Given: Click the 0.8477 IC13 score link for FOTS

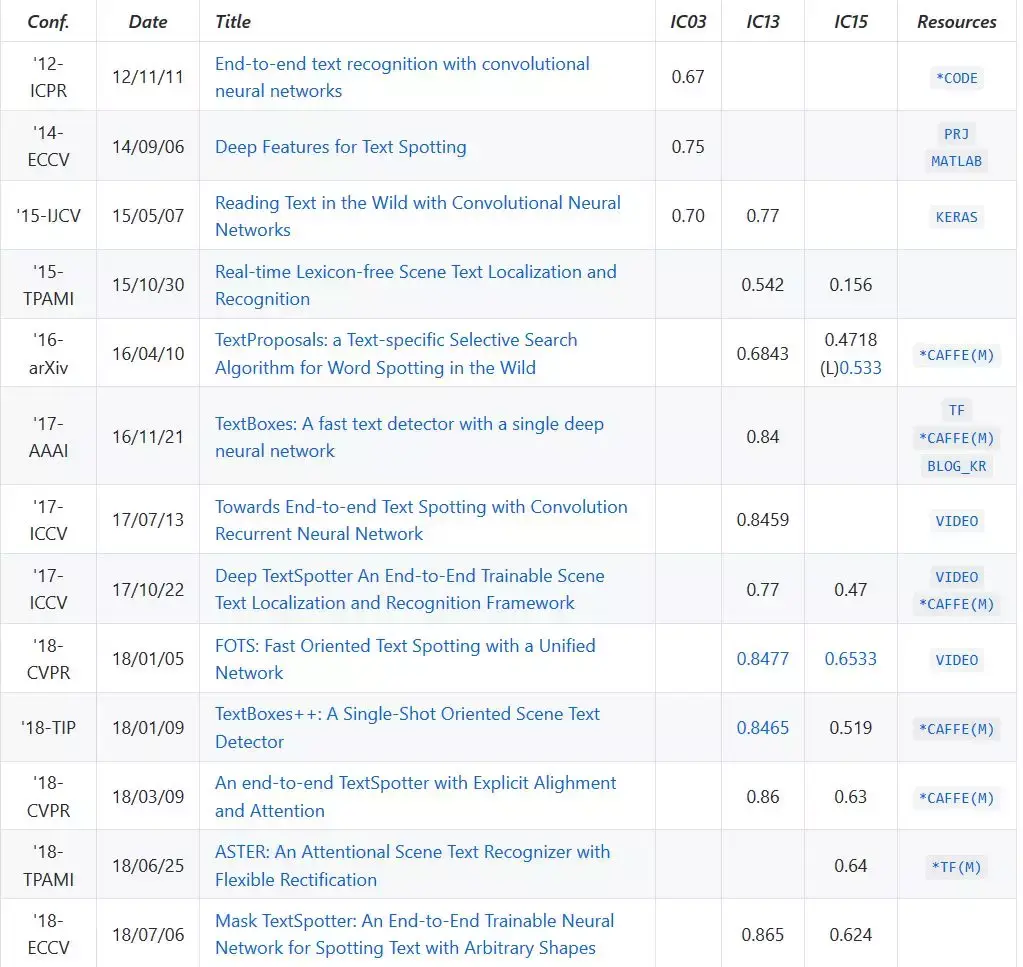Looking at the screenshot, I should (763, 659).
